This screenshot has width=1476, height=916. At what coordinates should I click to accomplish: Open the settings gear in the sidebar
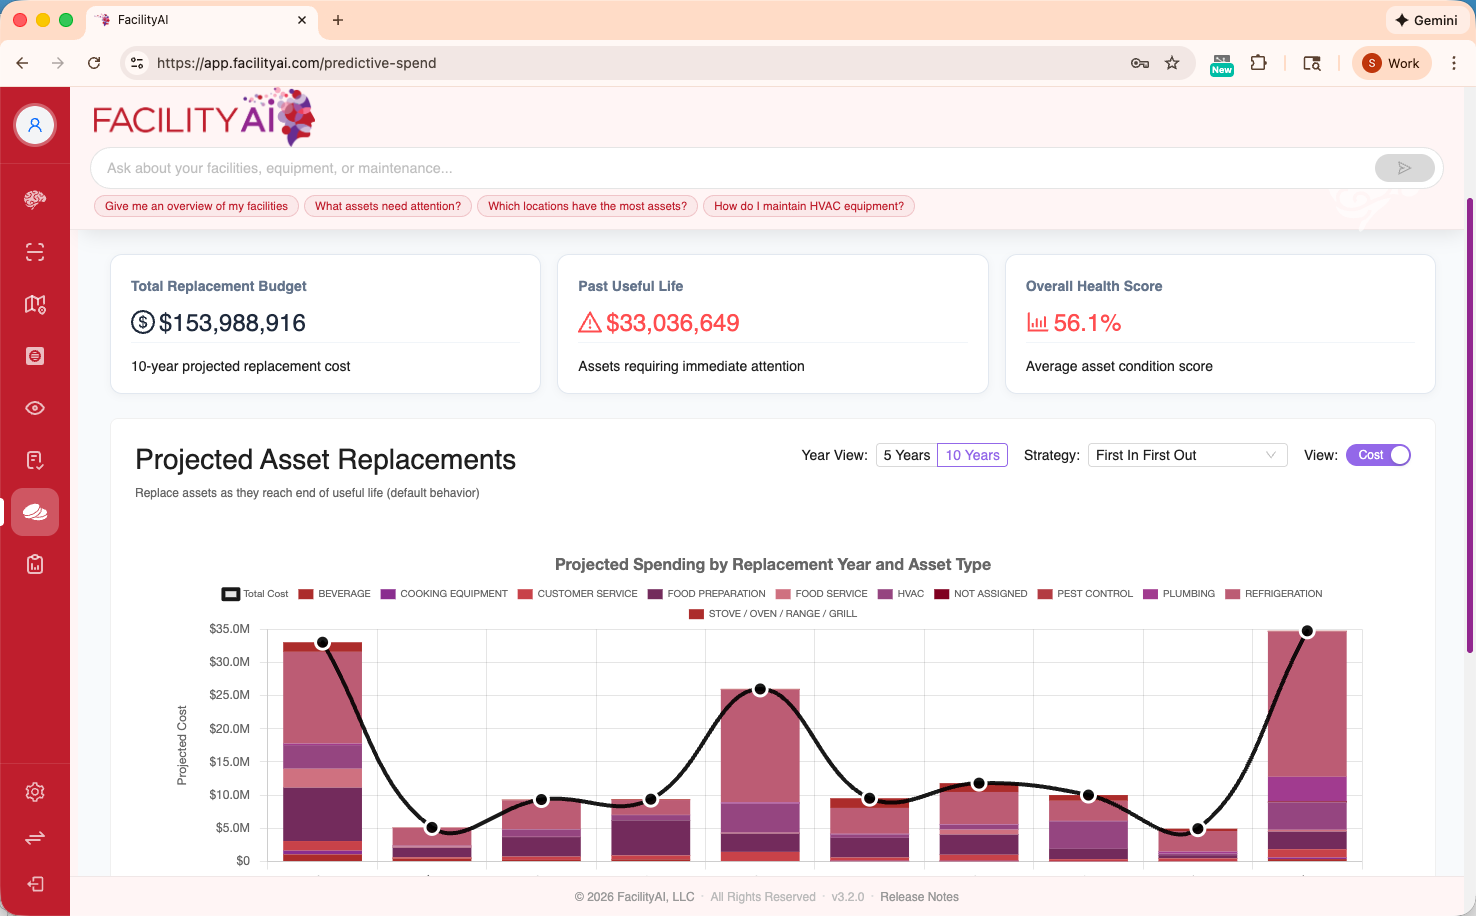pyautogui.click(x=35, y=791)
